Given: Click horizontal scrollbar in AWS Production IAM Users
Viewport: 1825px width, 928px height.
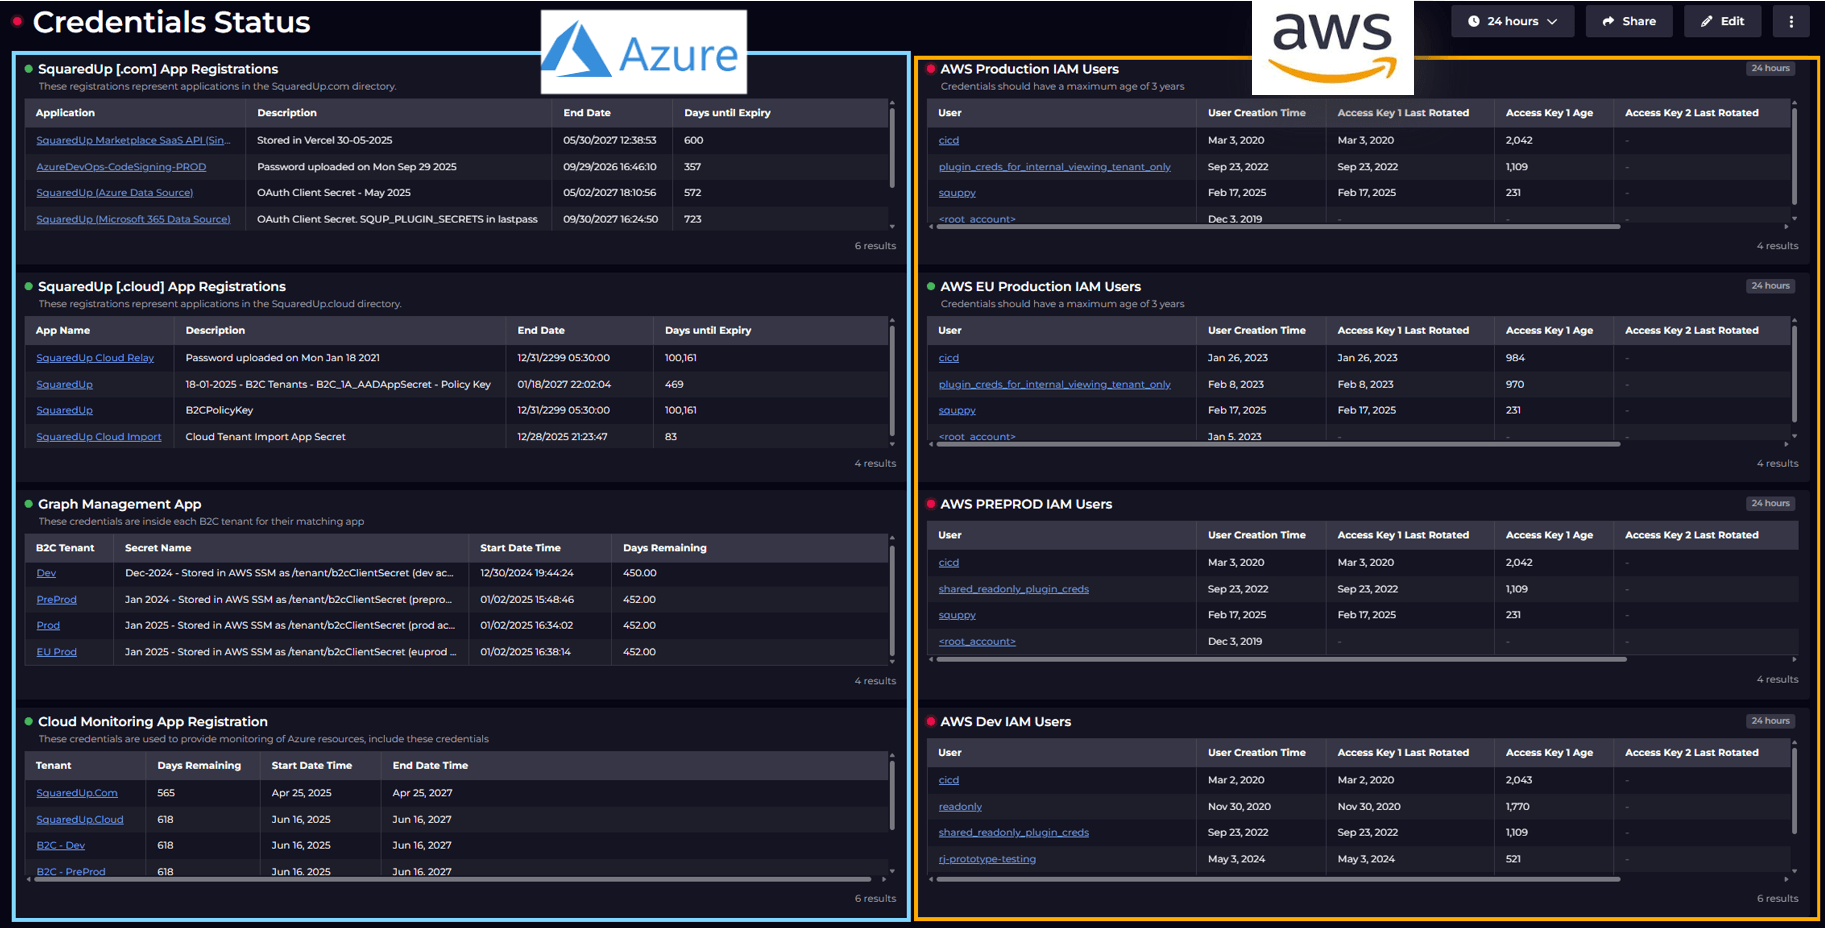Looking at the screenshot, I should 1277,227.
